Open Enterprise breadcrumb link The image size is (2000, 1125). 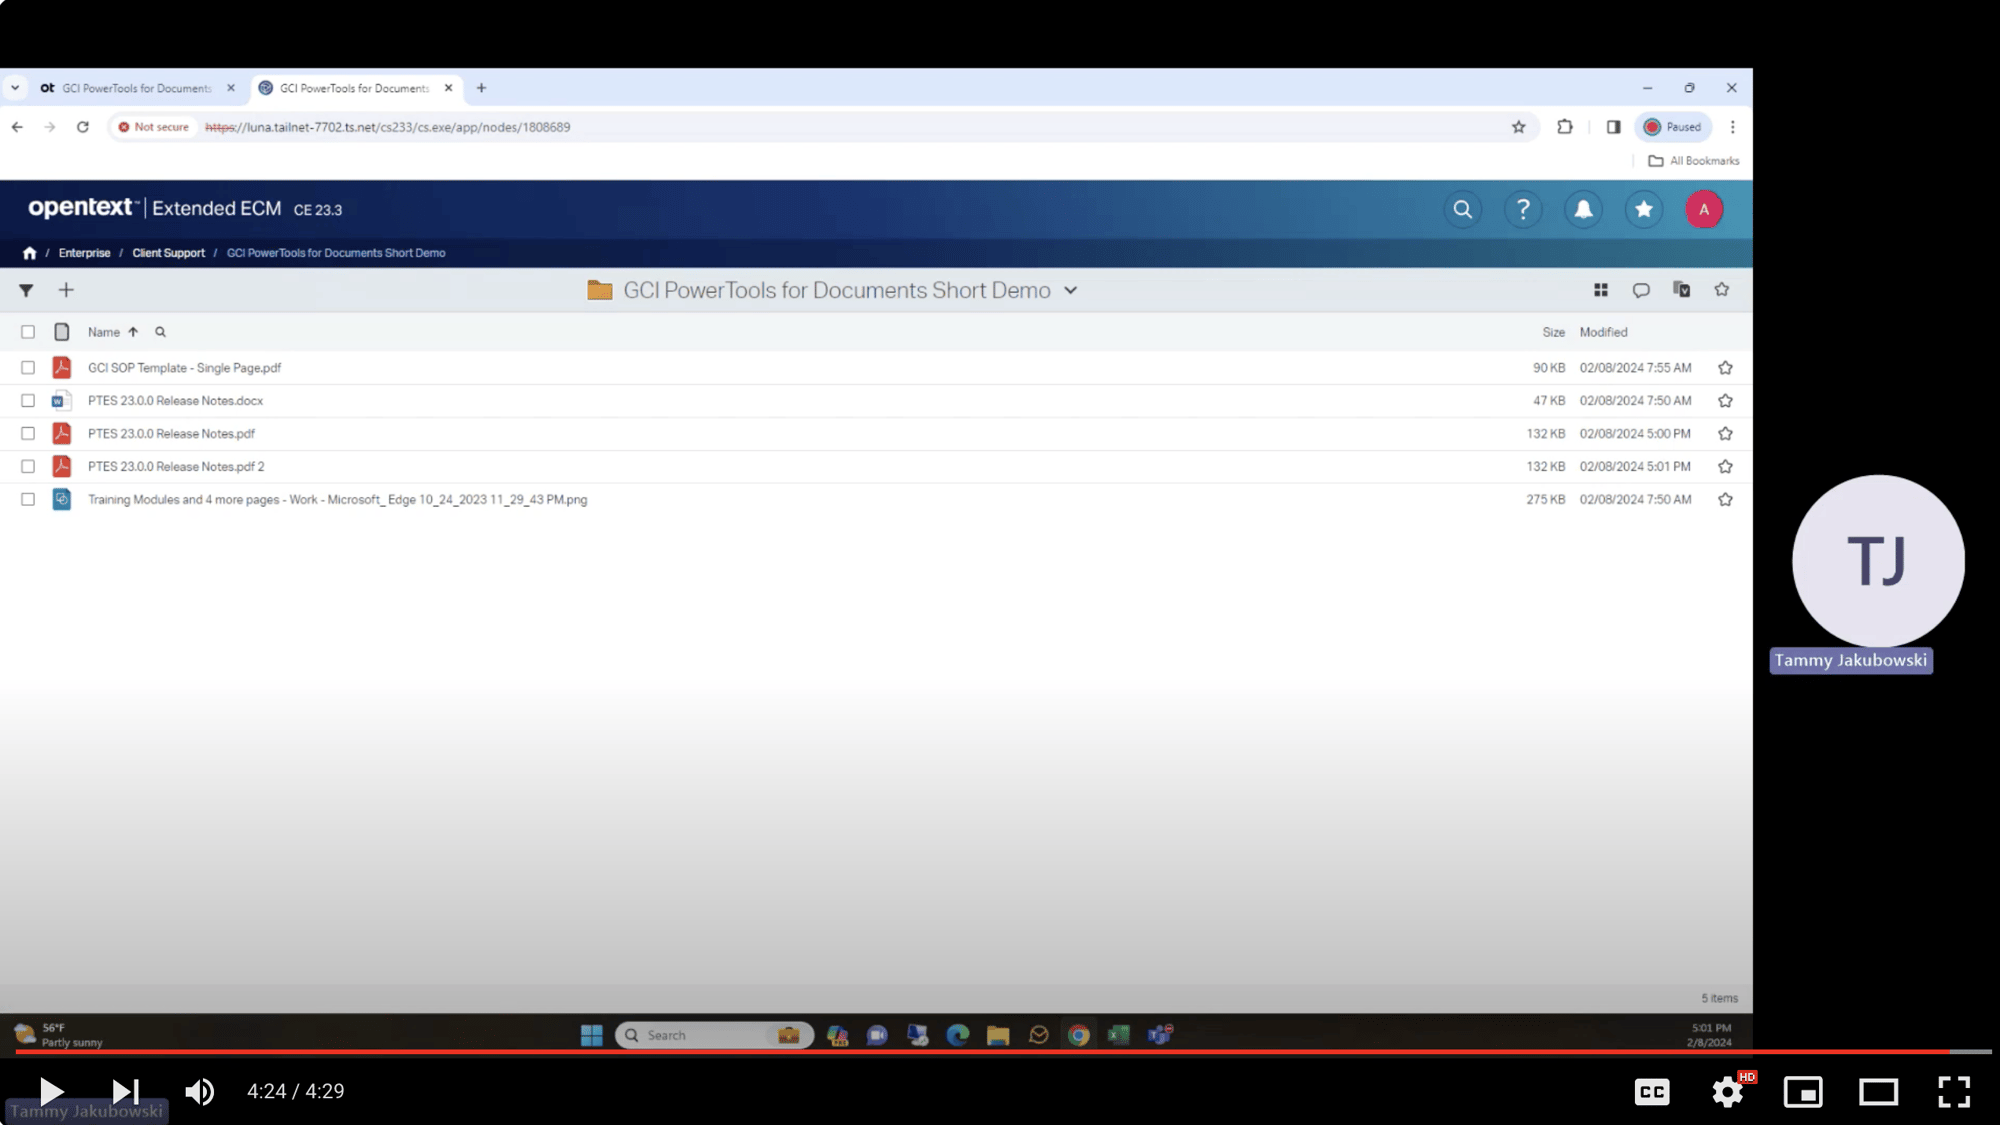(x=84, y=253)
